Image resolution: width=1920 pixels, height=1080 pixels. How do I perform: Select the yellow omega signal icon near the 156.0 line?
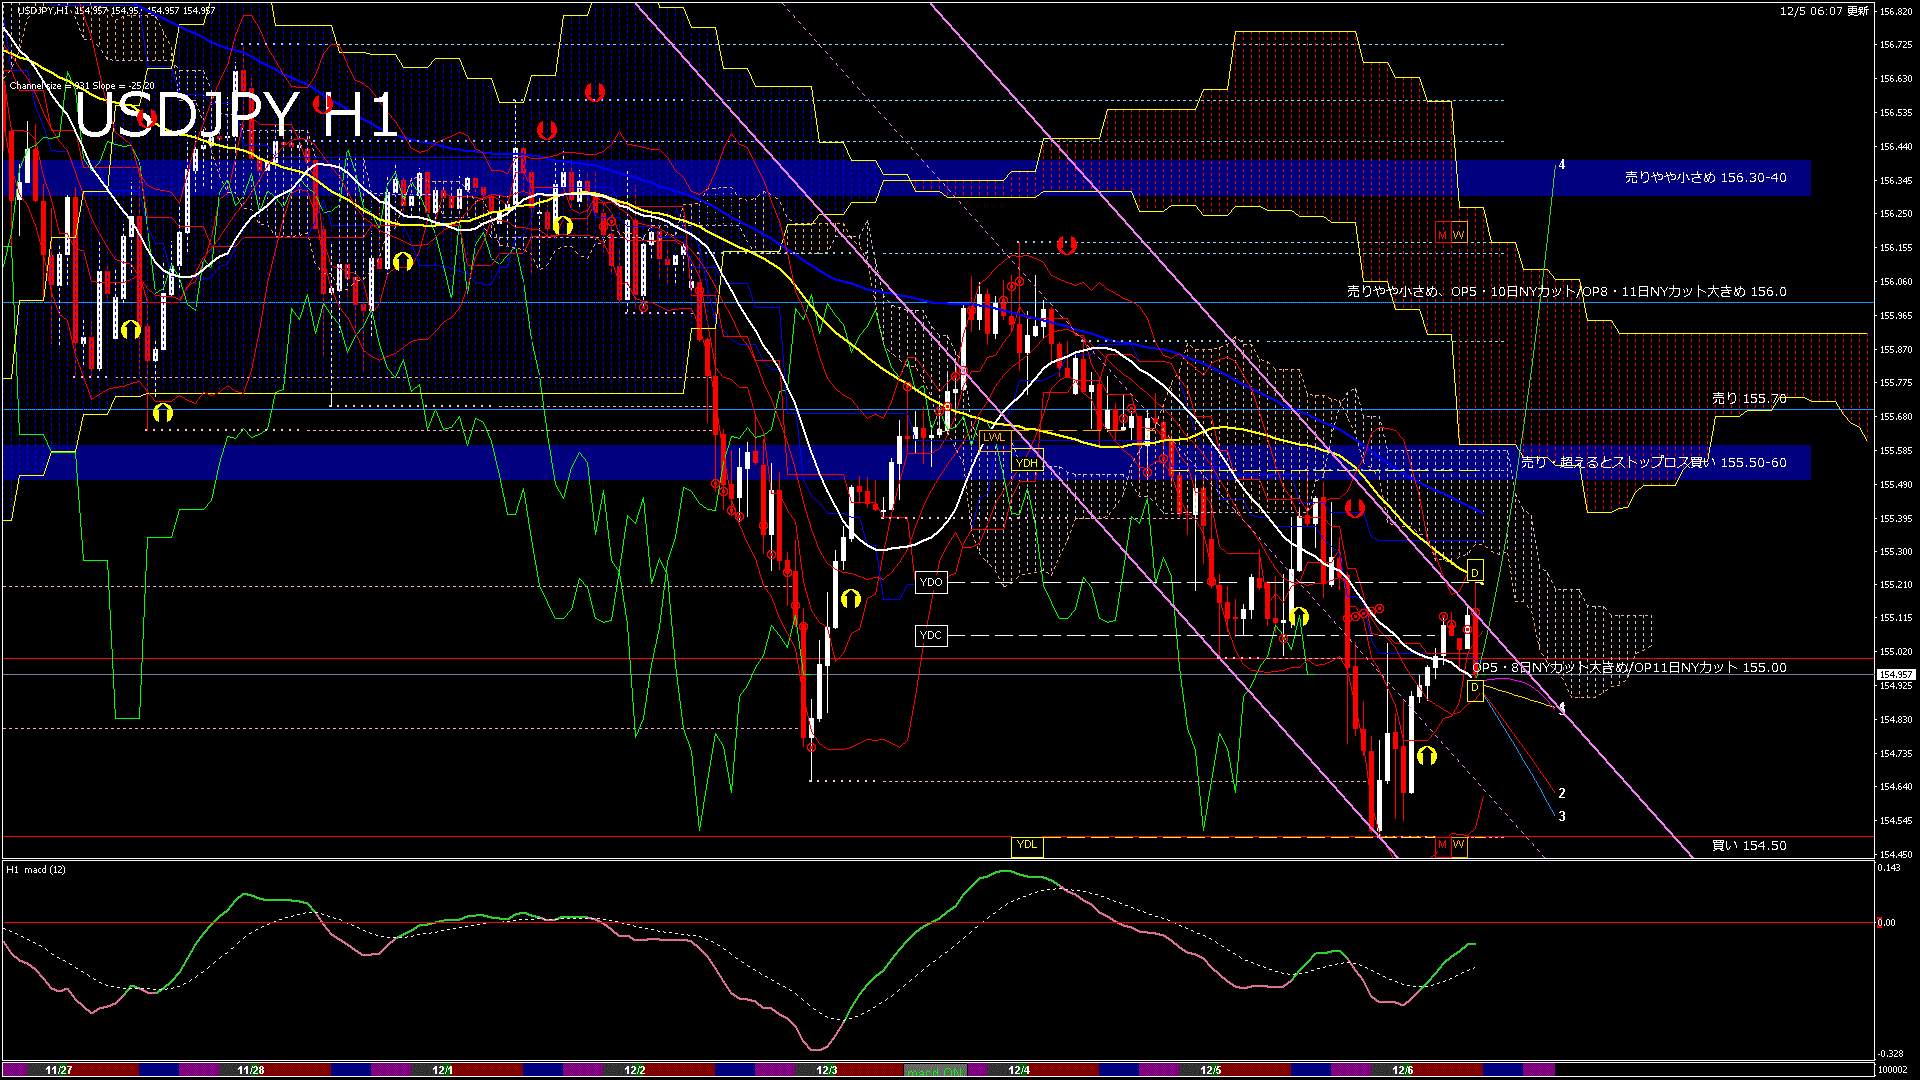[x=129, y=329]
